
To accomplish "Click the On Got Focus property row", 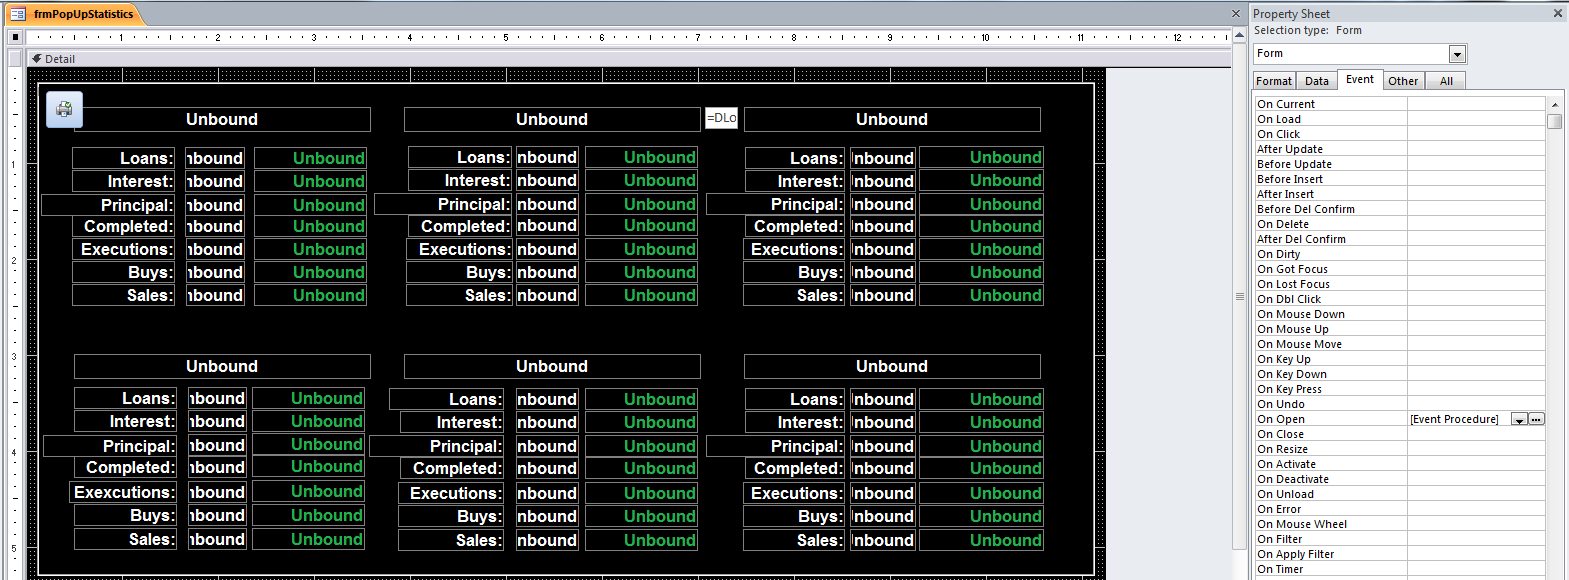I will click(x=1400, y=269).
